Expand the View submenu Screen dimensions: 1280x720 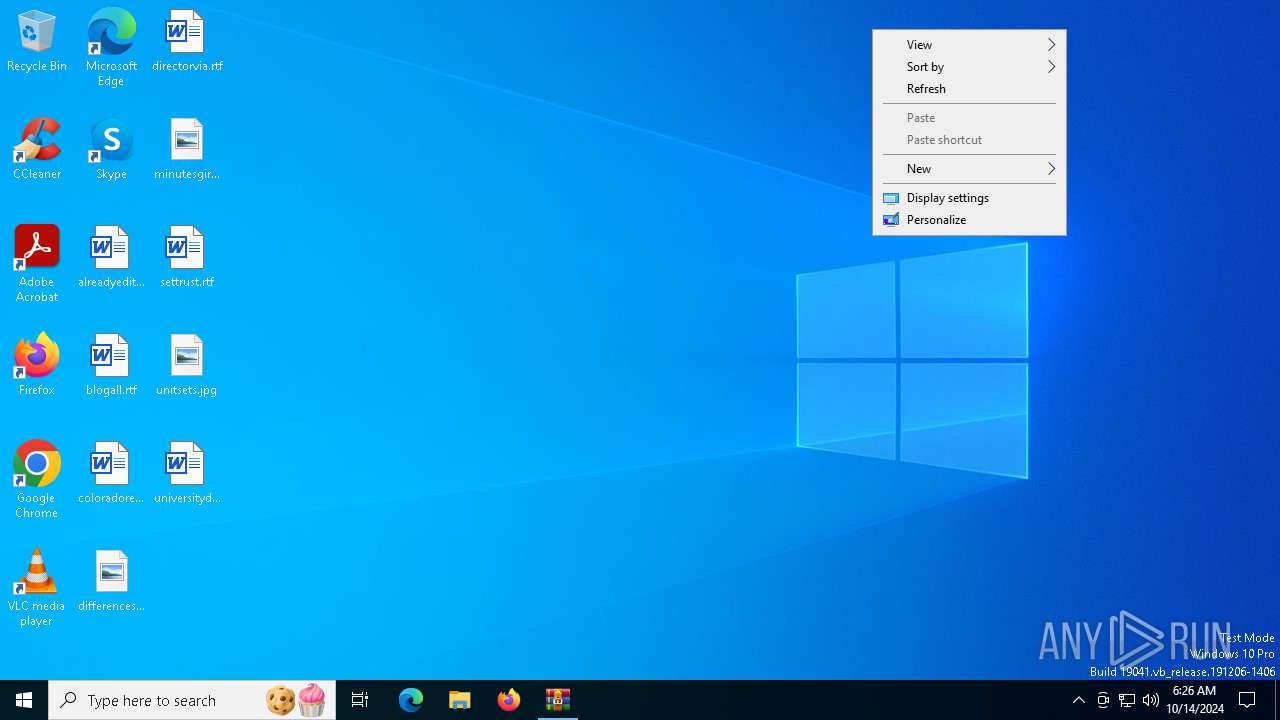pos(969,45)
